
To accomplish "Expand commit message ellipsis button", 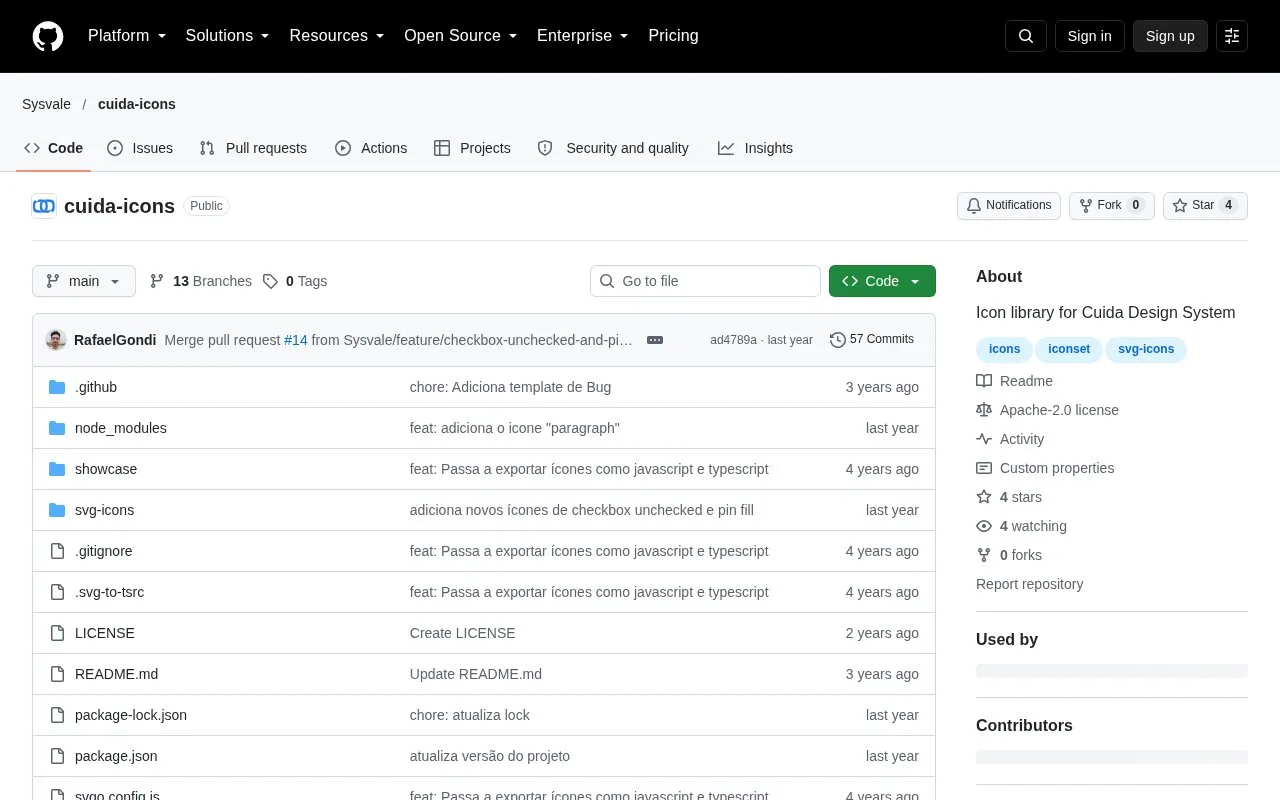I will tap(655, 340).
